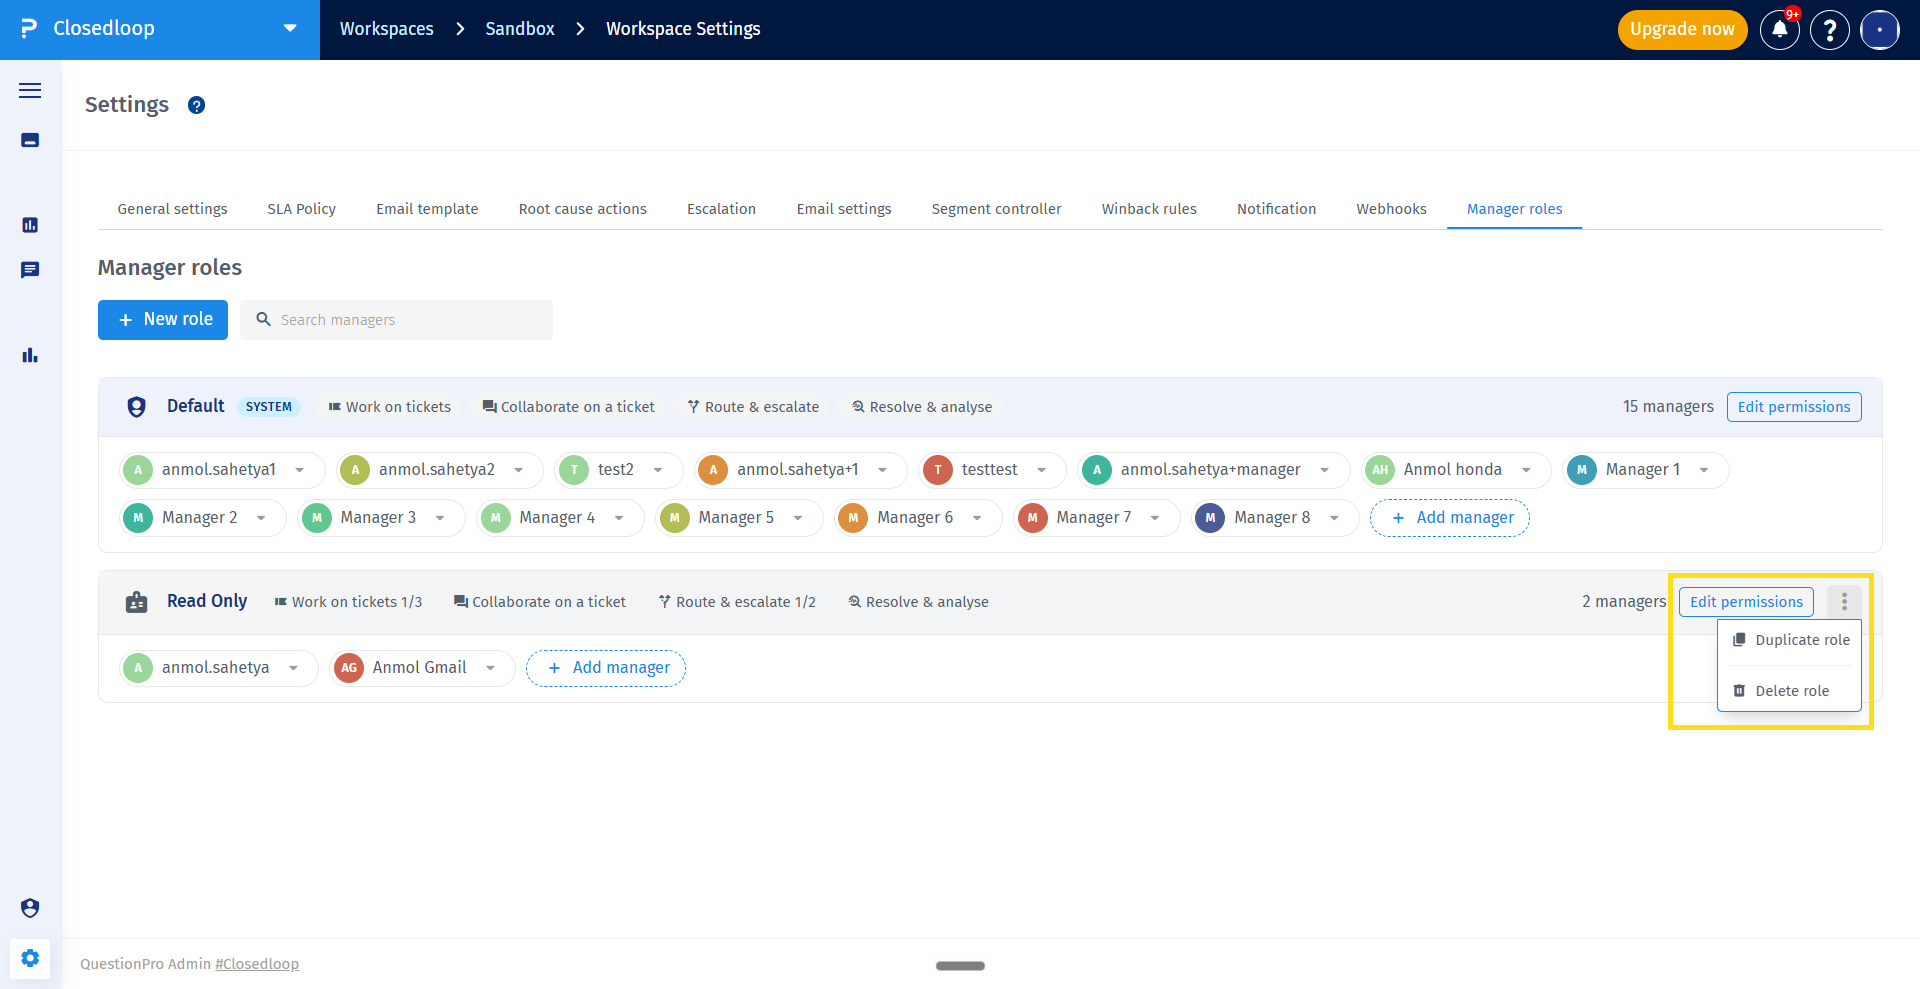
Task: Click Upgrade now button
Action: coord(1682,30)
